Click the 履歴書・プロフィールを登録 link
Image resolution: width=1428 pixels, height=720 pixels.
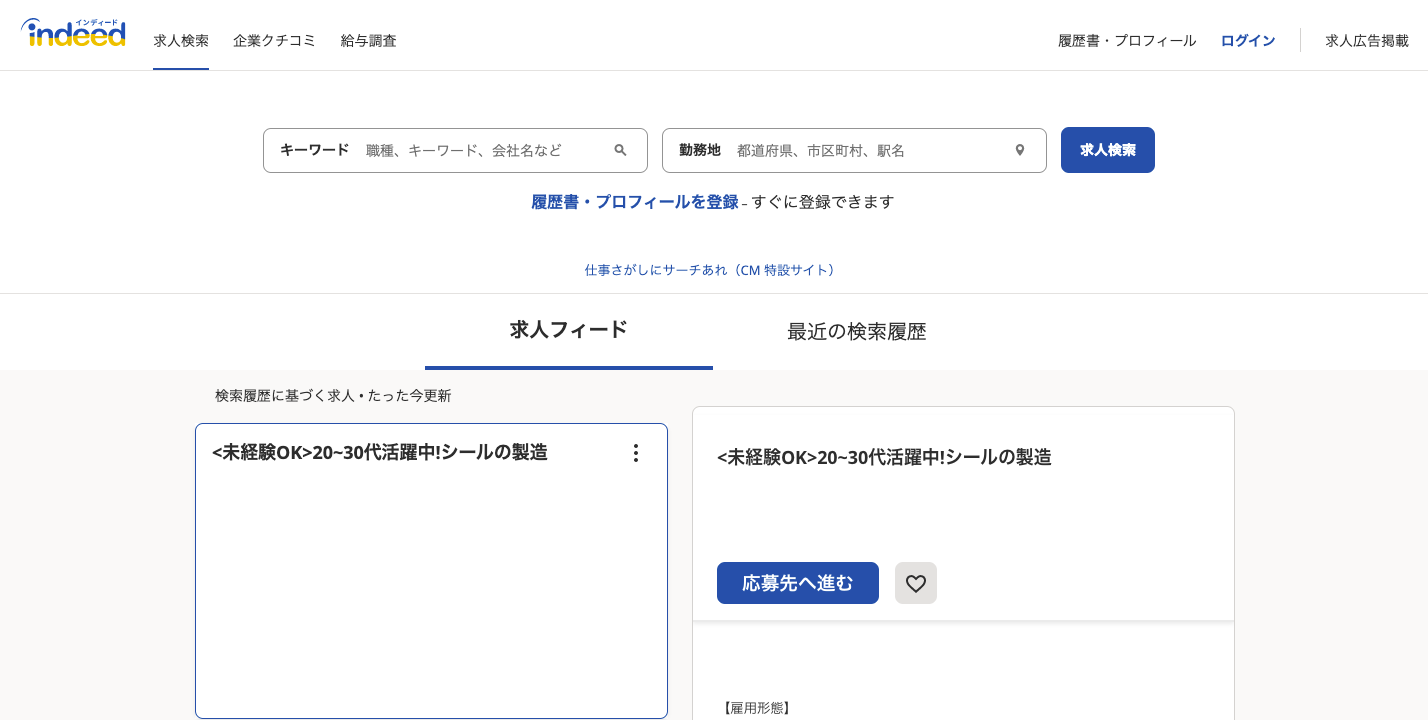click(634, 202)
